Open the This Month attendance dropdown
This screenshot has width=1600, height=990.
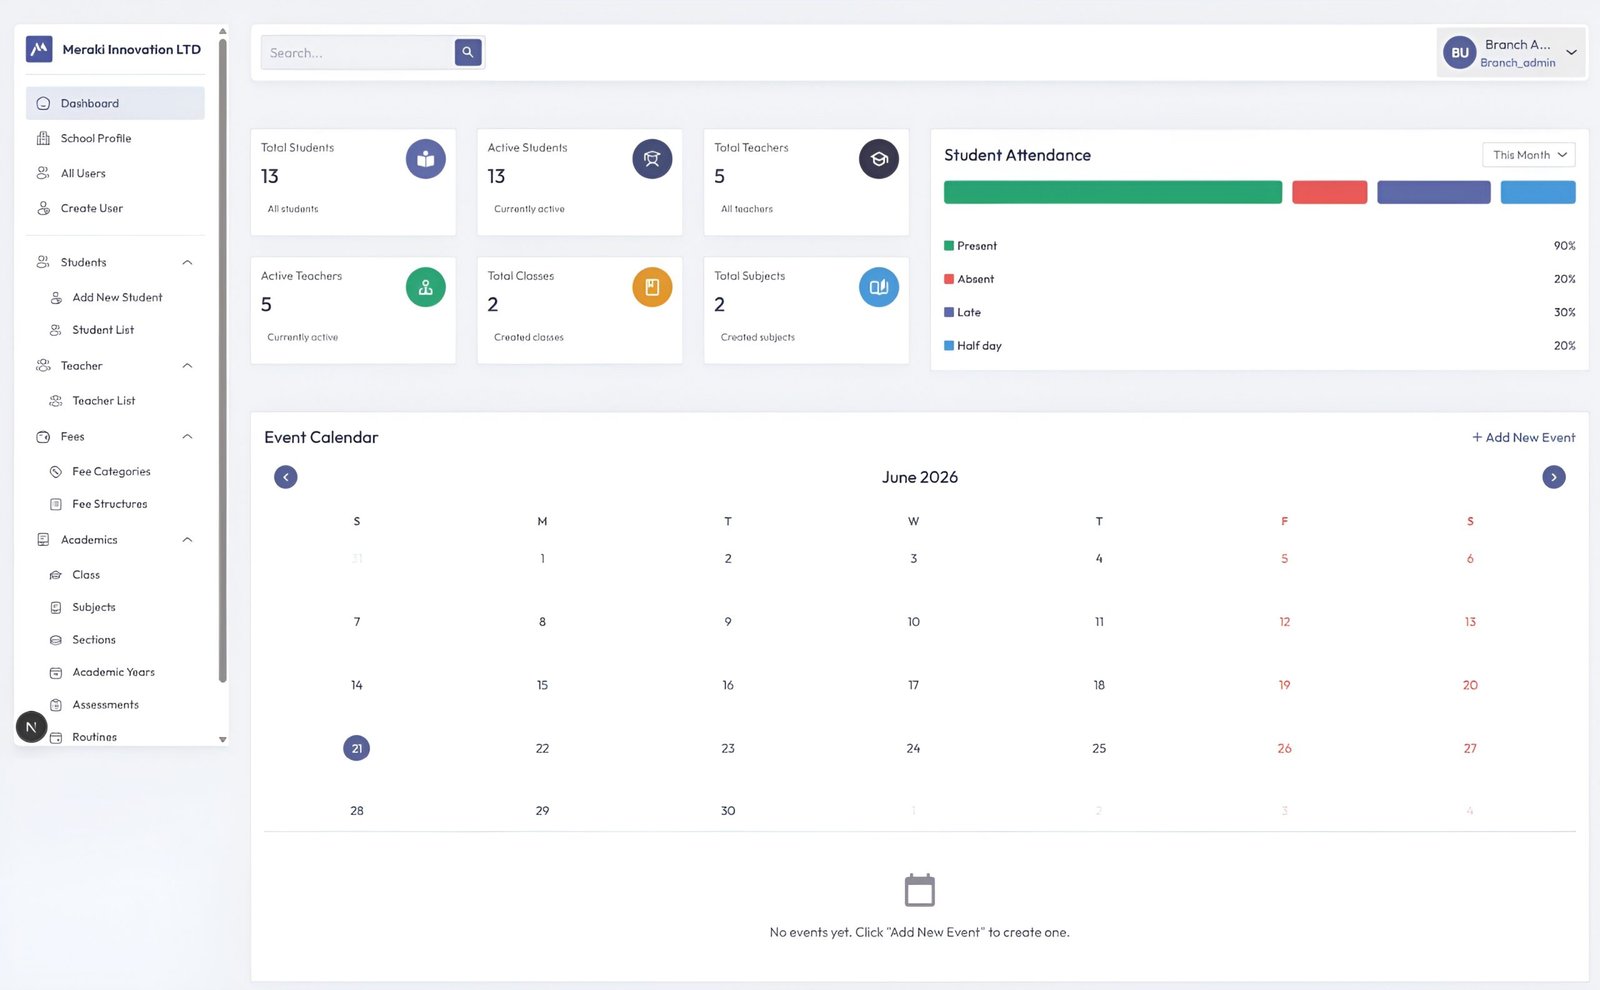[1529, 155]
